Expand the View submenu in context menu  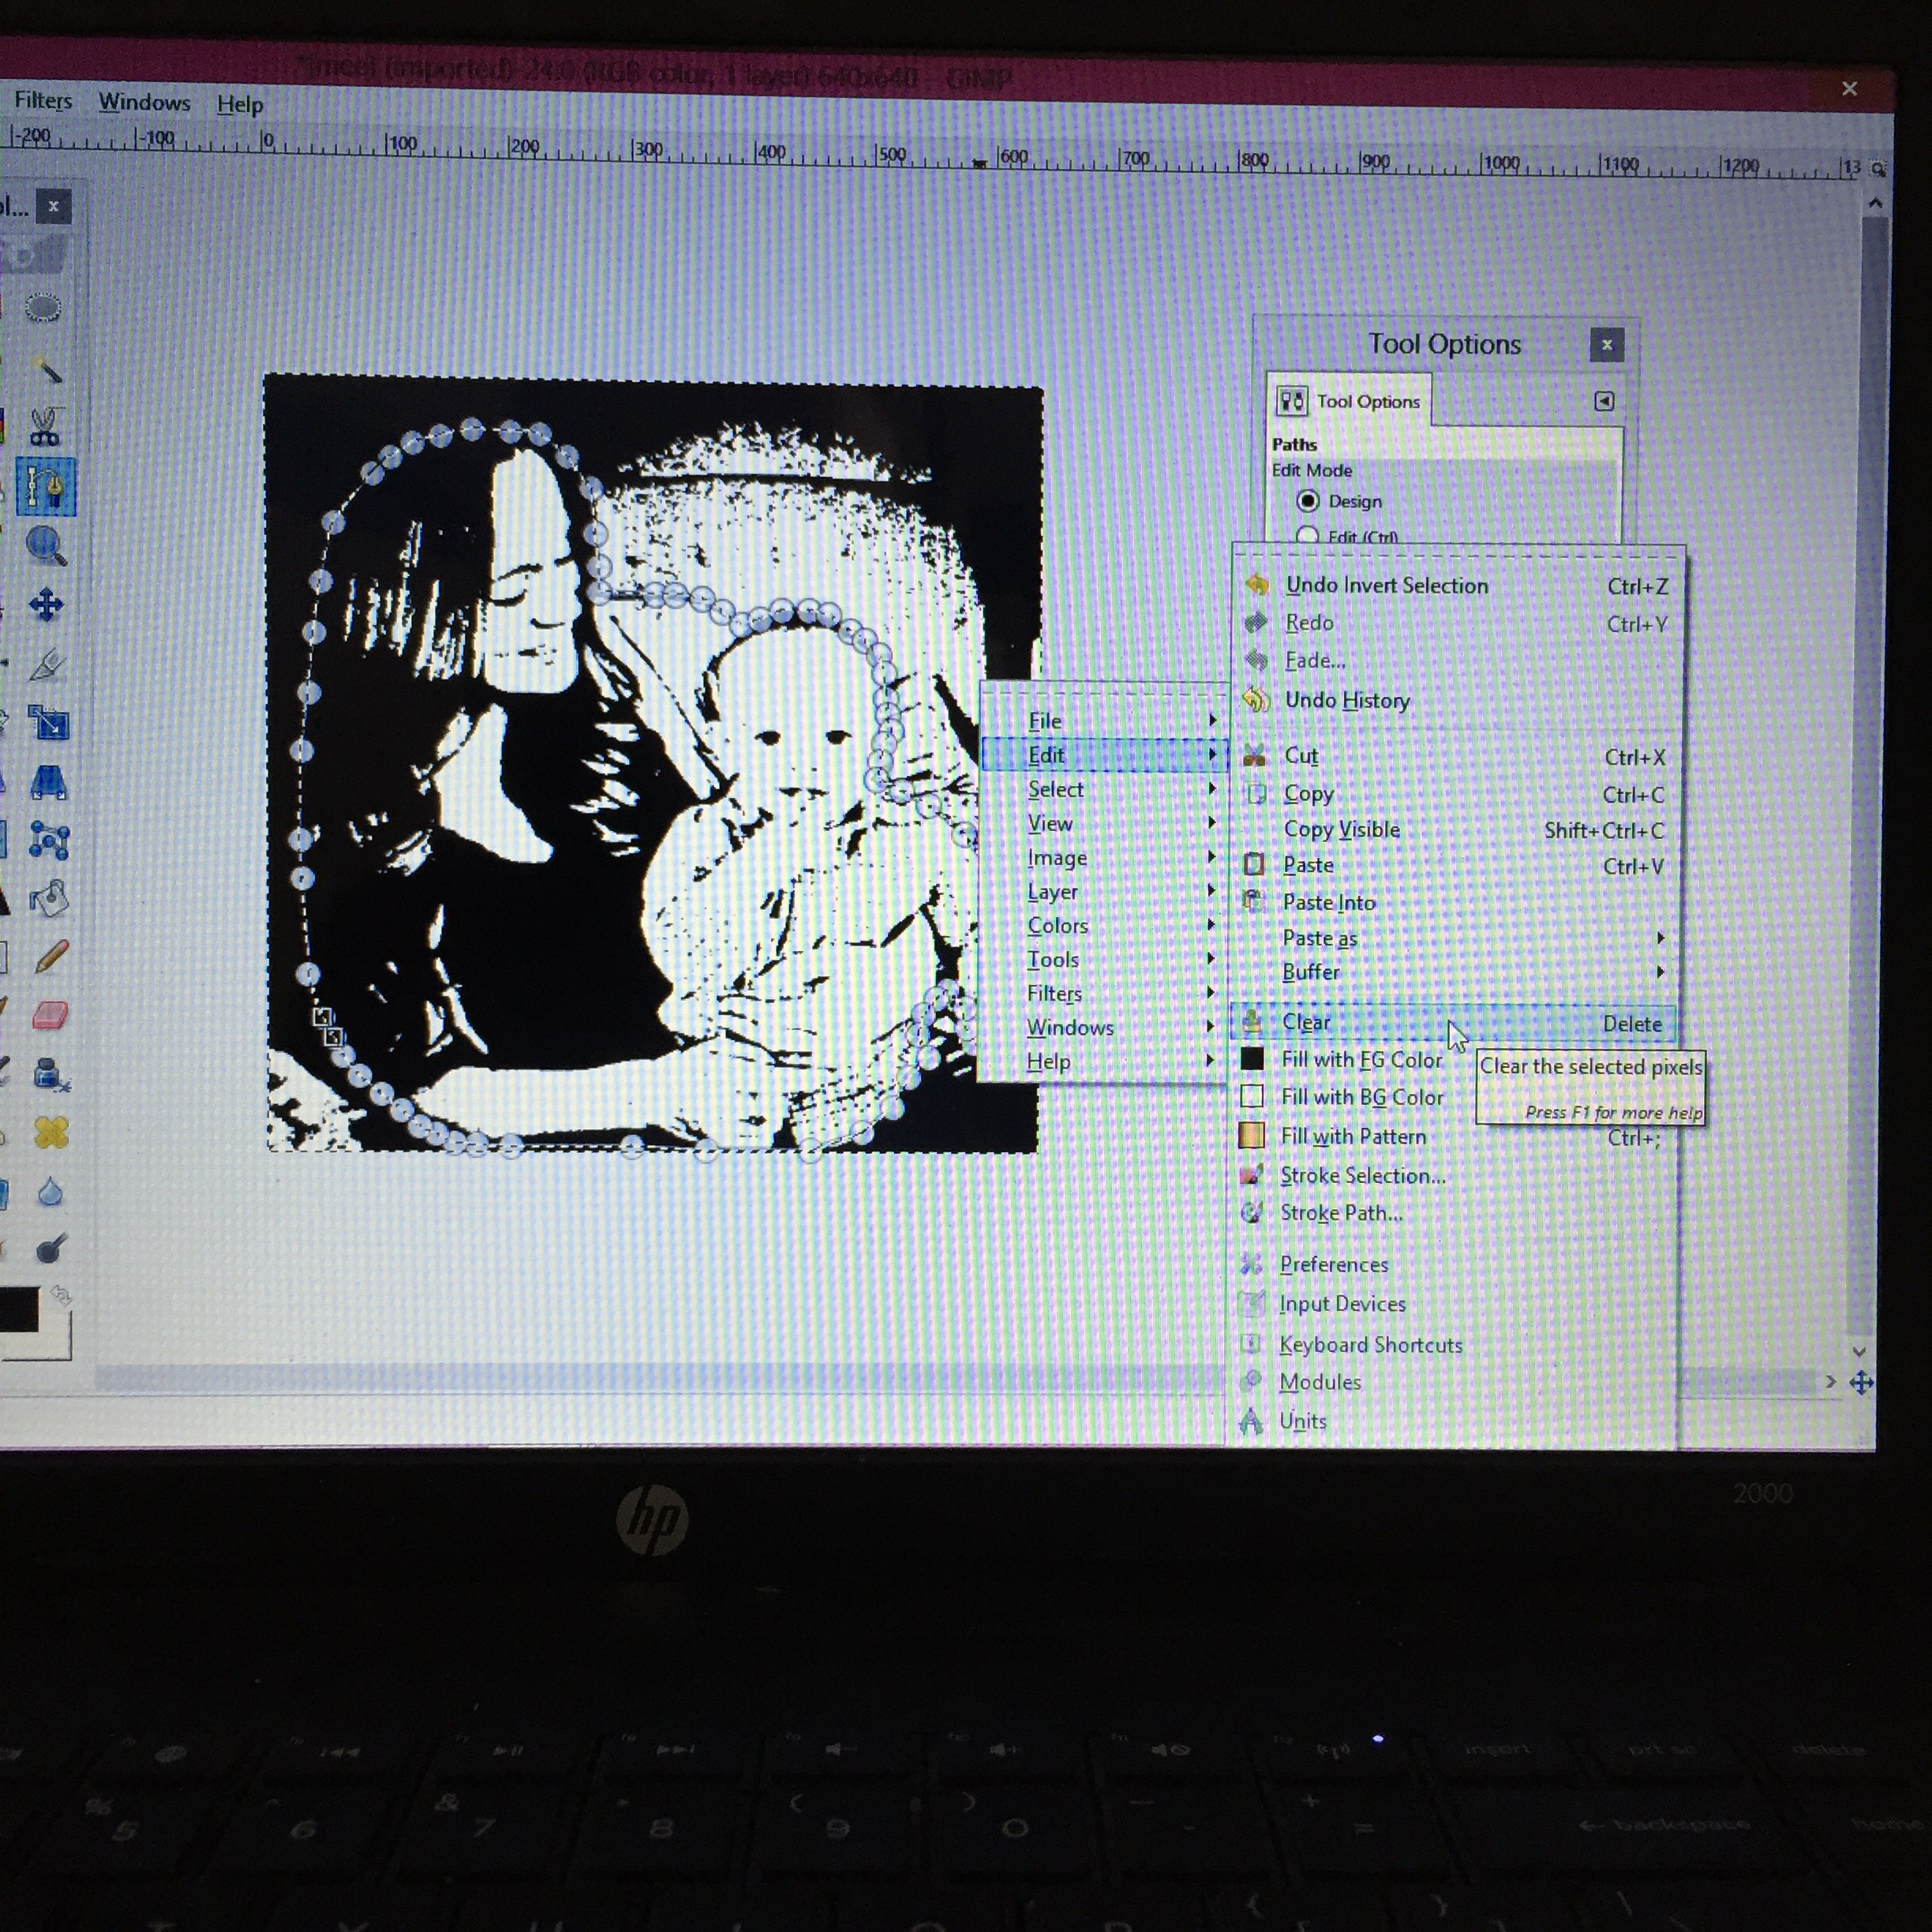[1103, 823]
